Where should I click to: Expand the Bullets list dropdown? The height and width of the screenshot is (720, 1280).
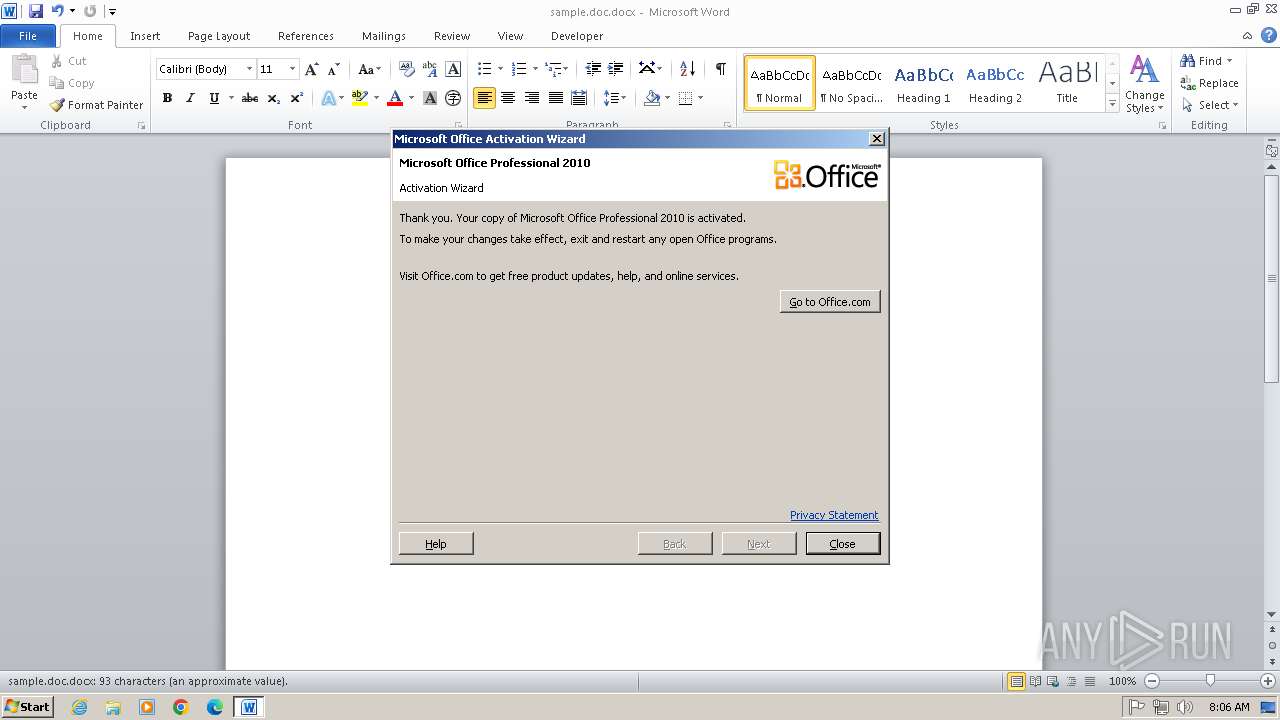501,69
